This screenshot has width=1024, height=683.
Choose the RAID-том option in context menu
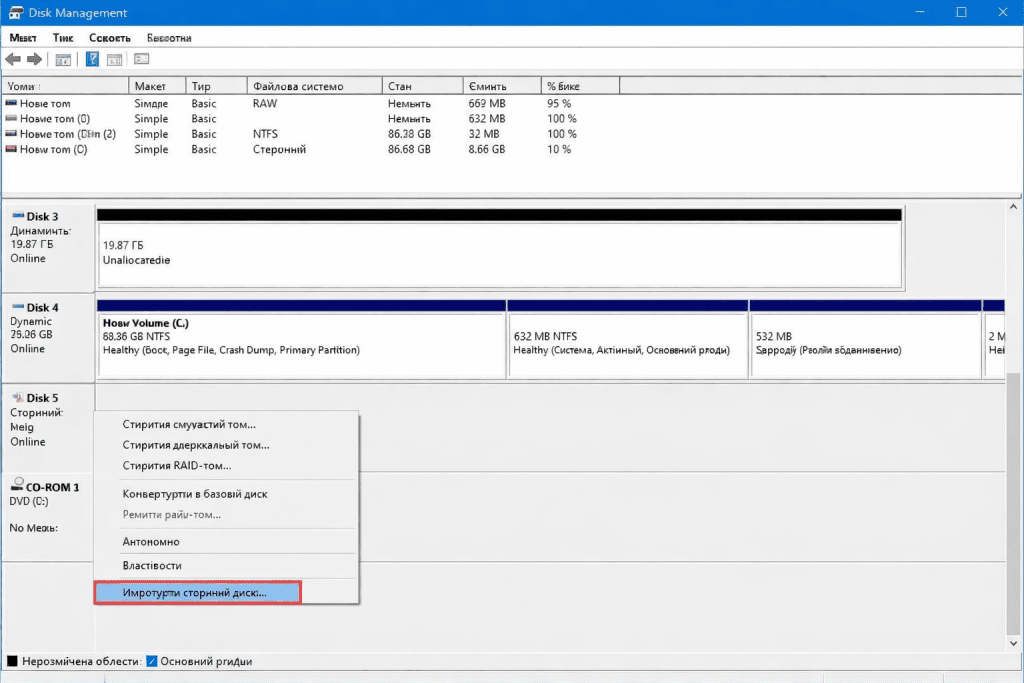177,466
